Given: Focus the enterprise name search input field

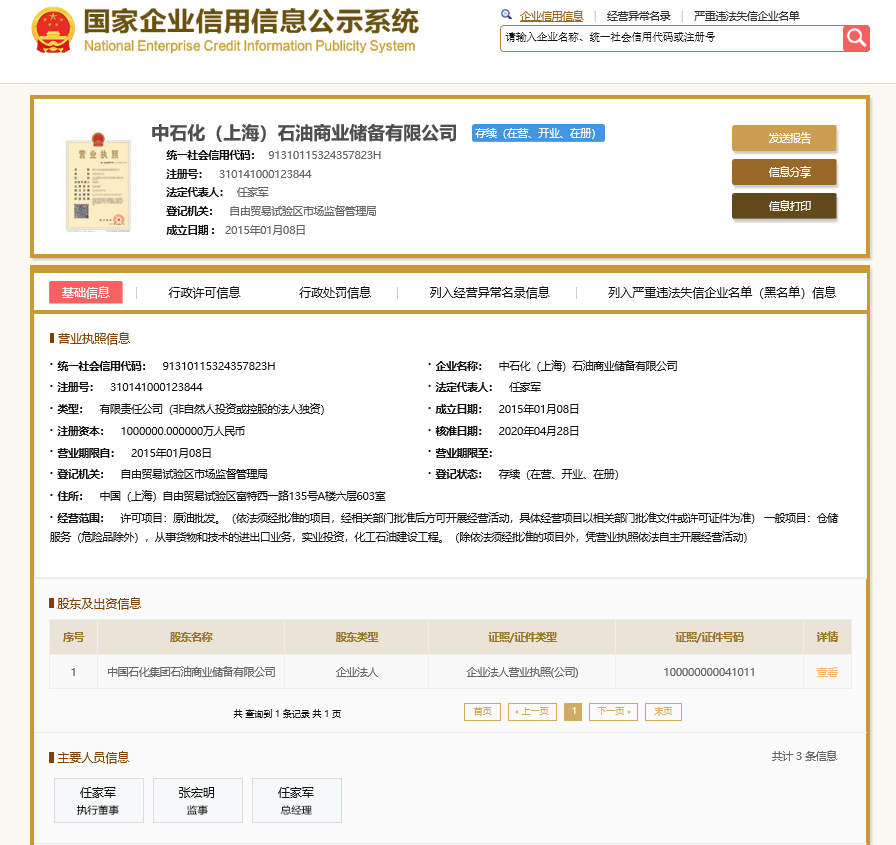Looking at the screenshot, I should [x=671, y=38].
